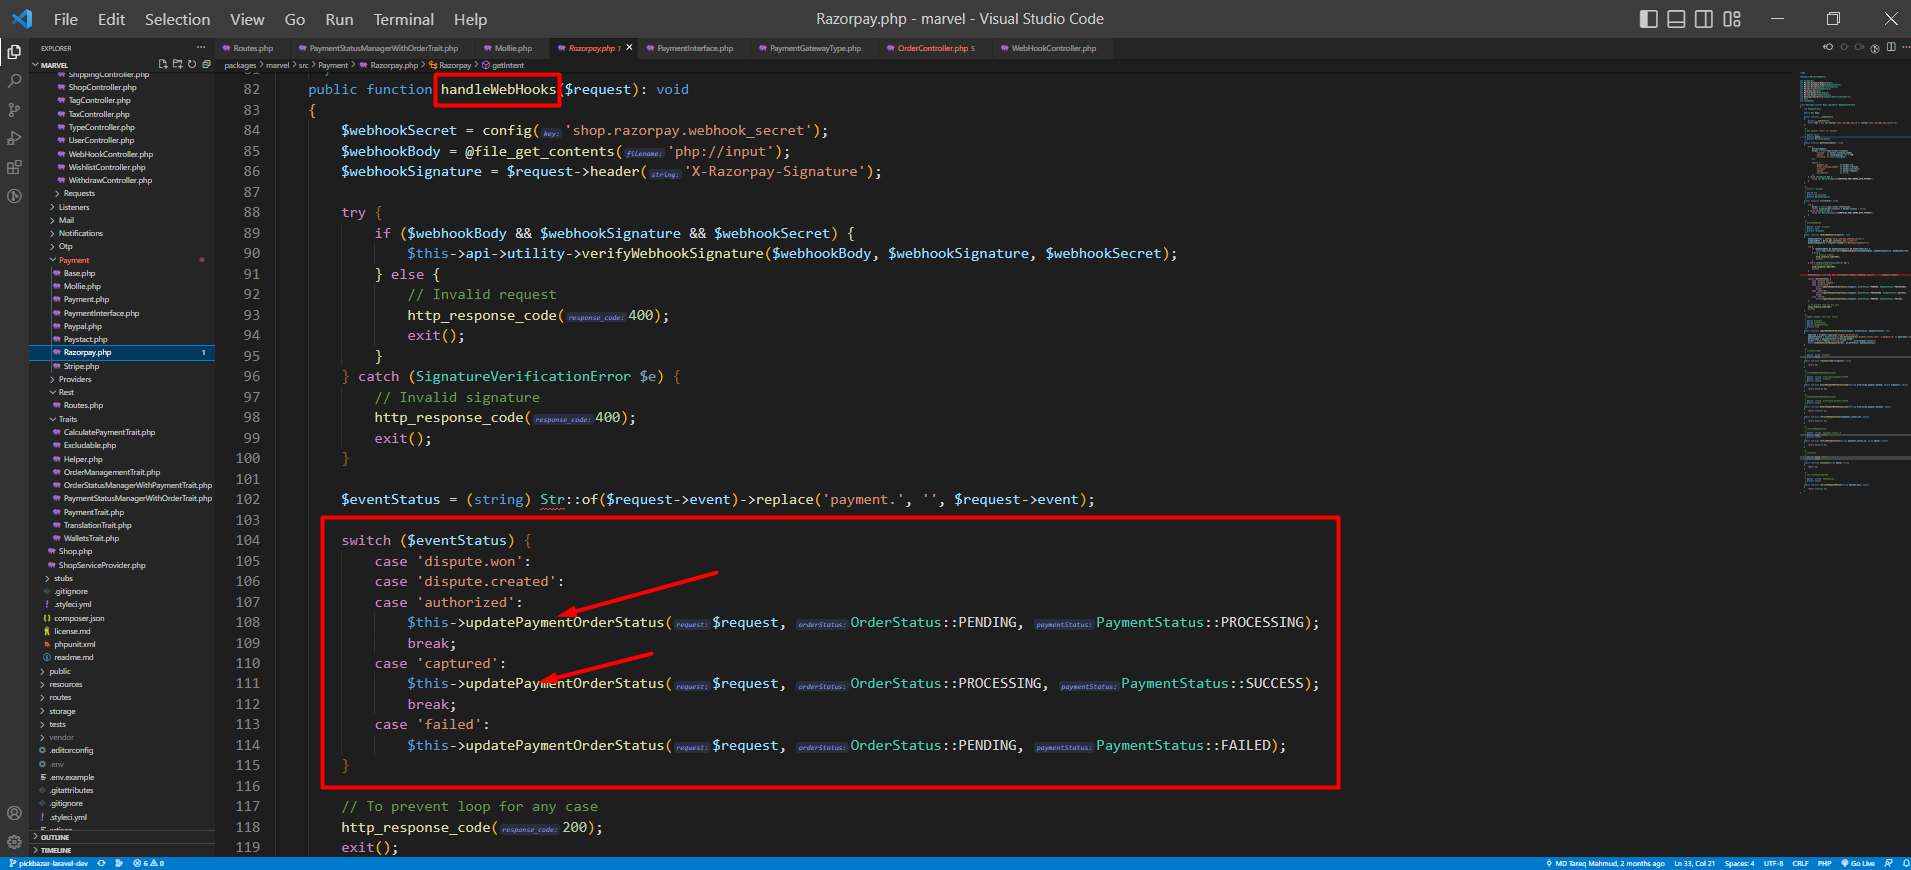Click Spaces: 4 indentation setting
The width and height of the screenshot is (1911, 870).
click(x=1739, y=863)
